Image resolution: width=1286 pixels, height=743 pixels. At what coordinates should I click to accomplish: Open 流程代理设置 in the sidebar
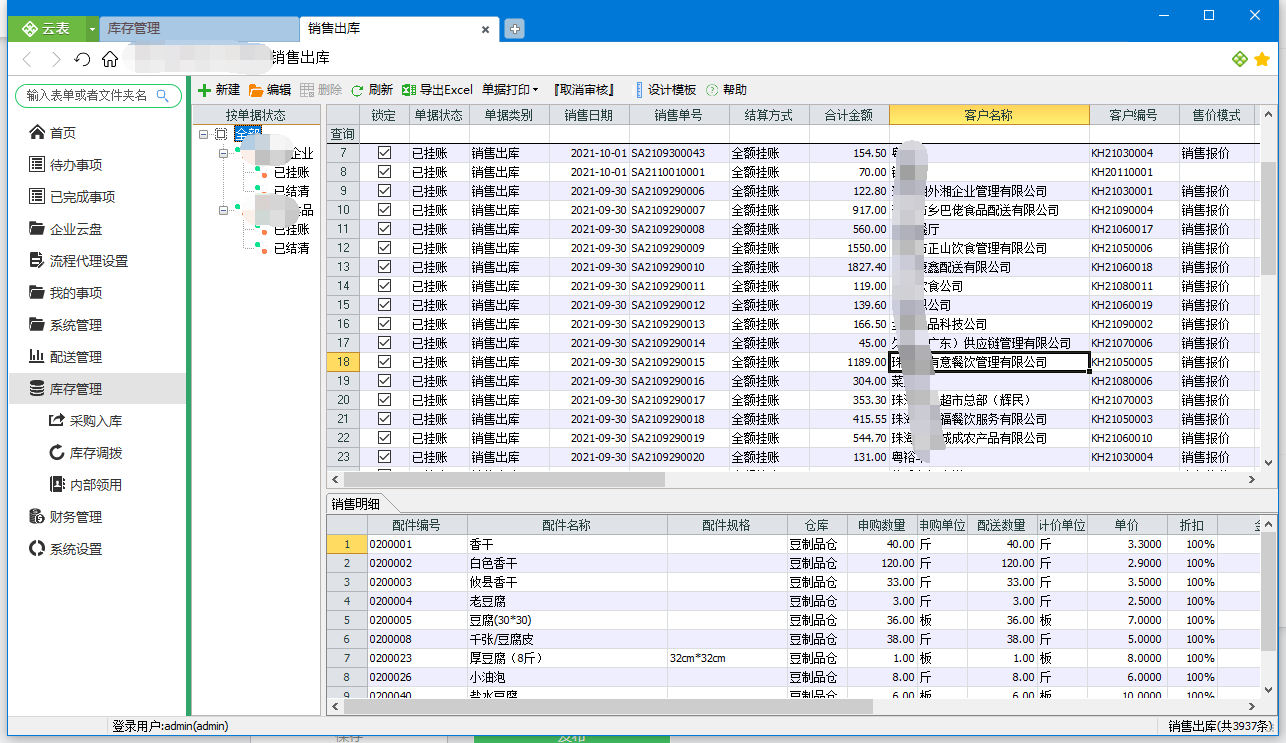(x=97, y=261)
